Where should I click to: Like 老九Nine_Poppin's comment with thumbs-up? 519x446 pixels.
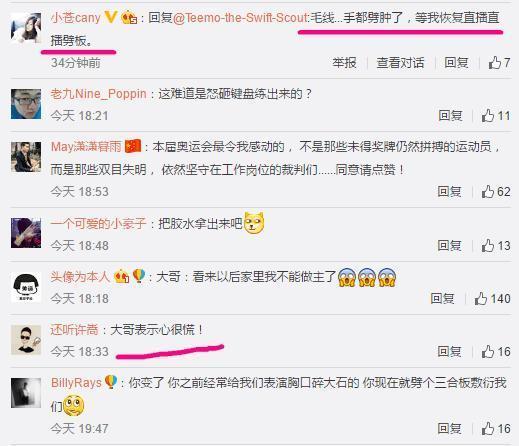pos(496,116)
